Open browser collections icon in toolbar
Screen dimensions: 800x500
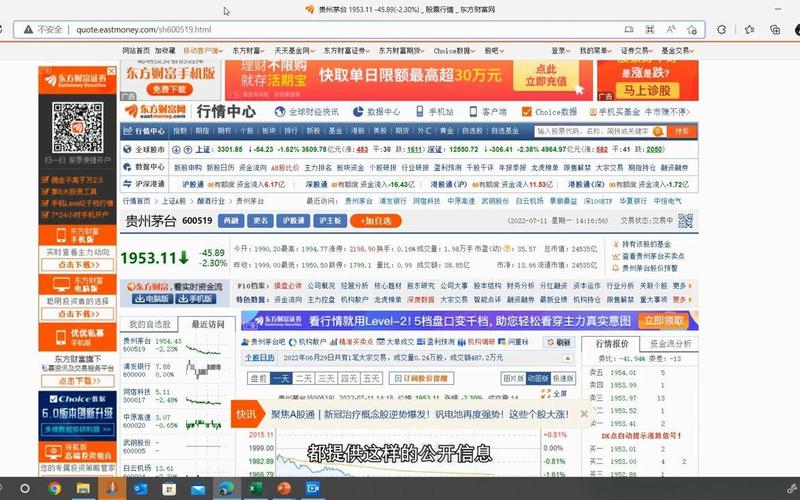tap(774, 30)
